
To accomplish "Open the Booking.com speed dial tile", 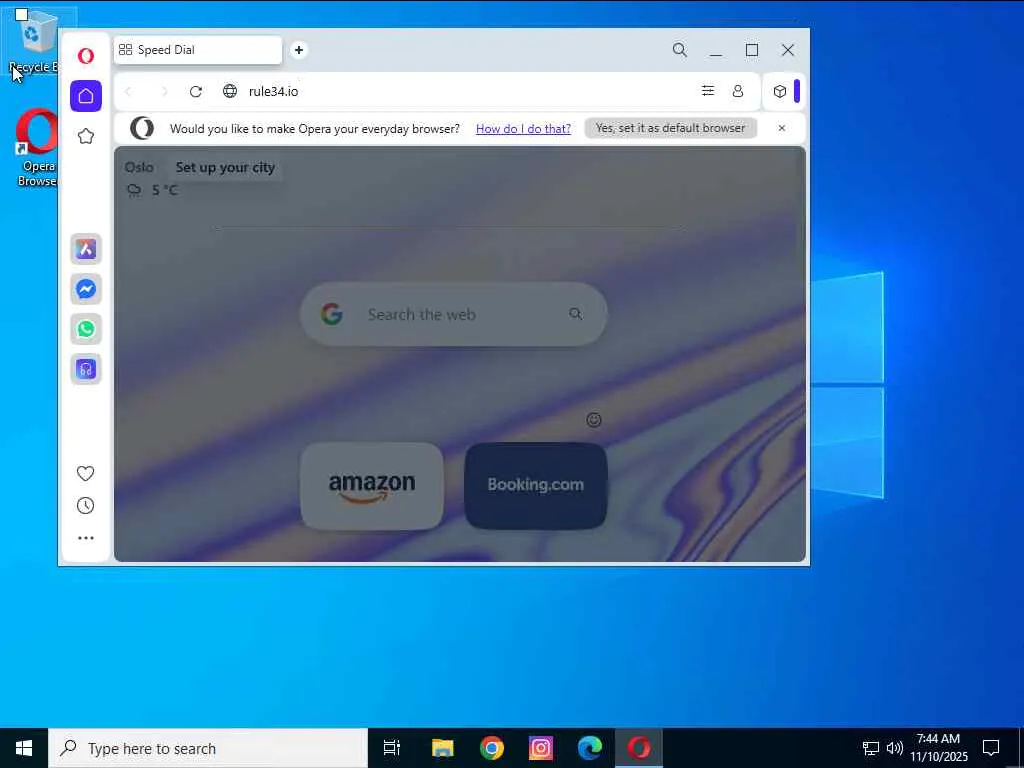I will [x=536, y=486].
